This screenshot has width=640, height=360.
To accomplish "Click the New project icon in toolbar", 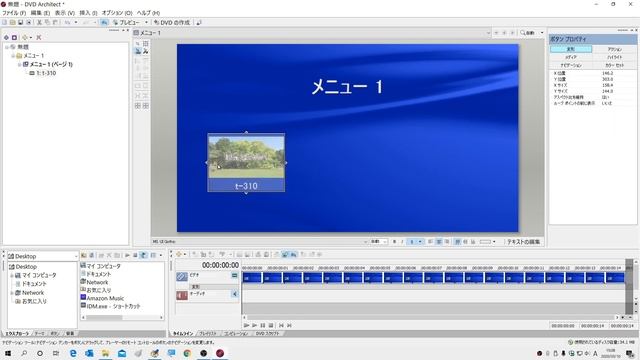I will 4,22.
